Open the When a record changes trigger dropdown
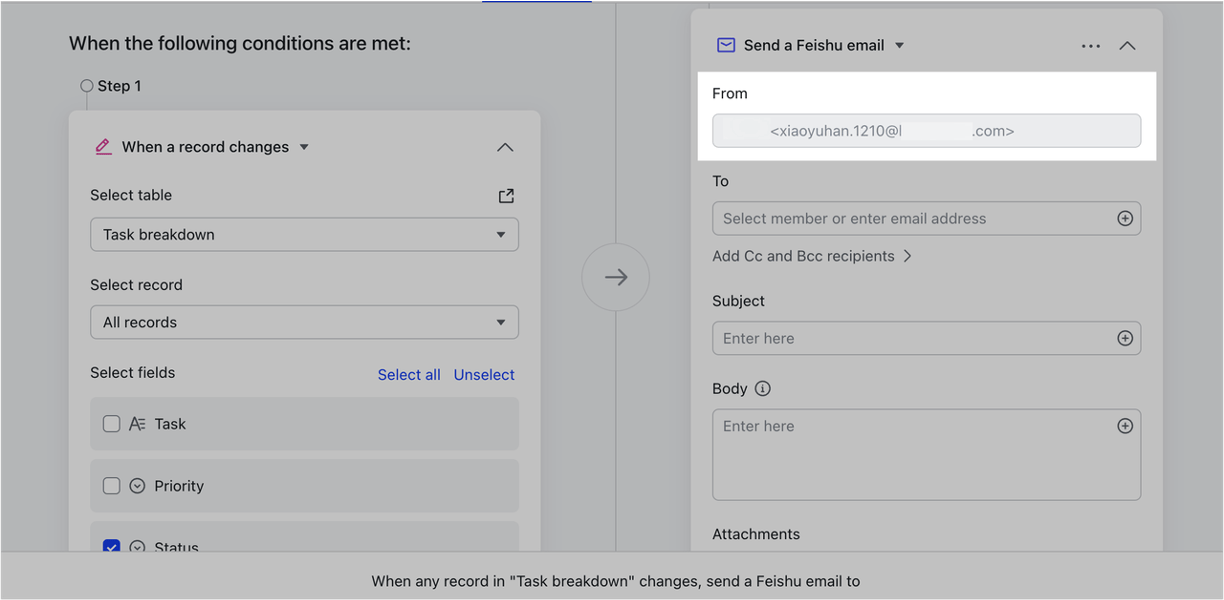 click(303, 146)
